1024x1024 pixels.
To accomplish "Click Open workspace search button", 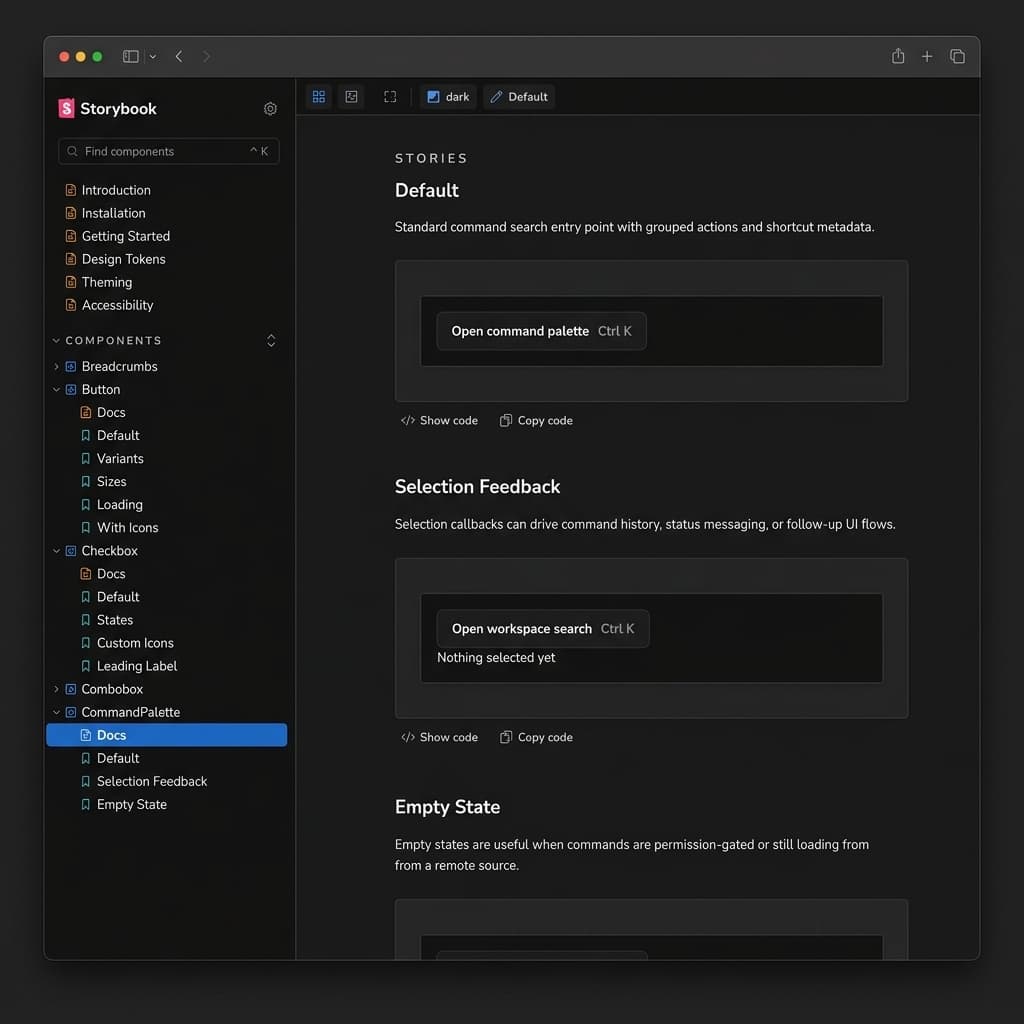I will coord(543,628).
